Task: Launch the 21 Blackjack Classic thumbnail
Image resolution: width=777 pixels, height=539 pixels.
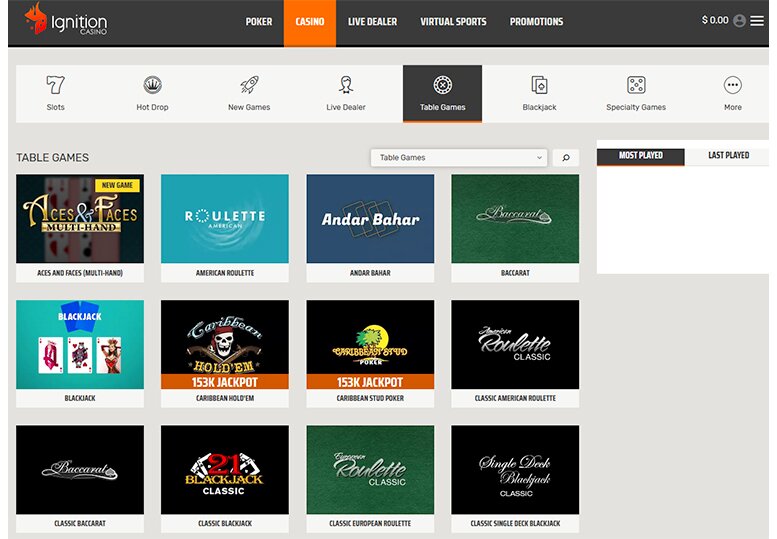Action: click(225, 470)
